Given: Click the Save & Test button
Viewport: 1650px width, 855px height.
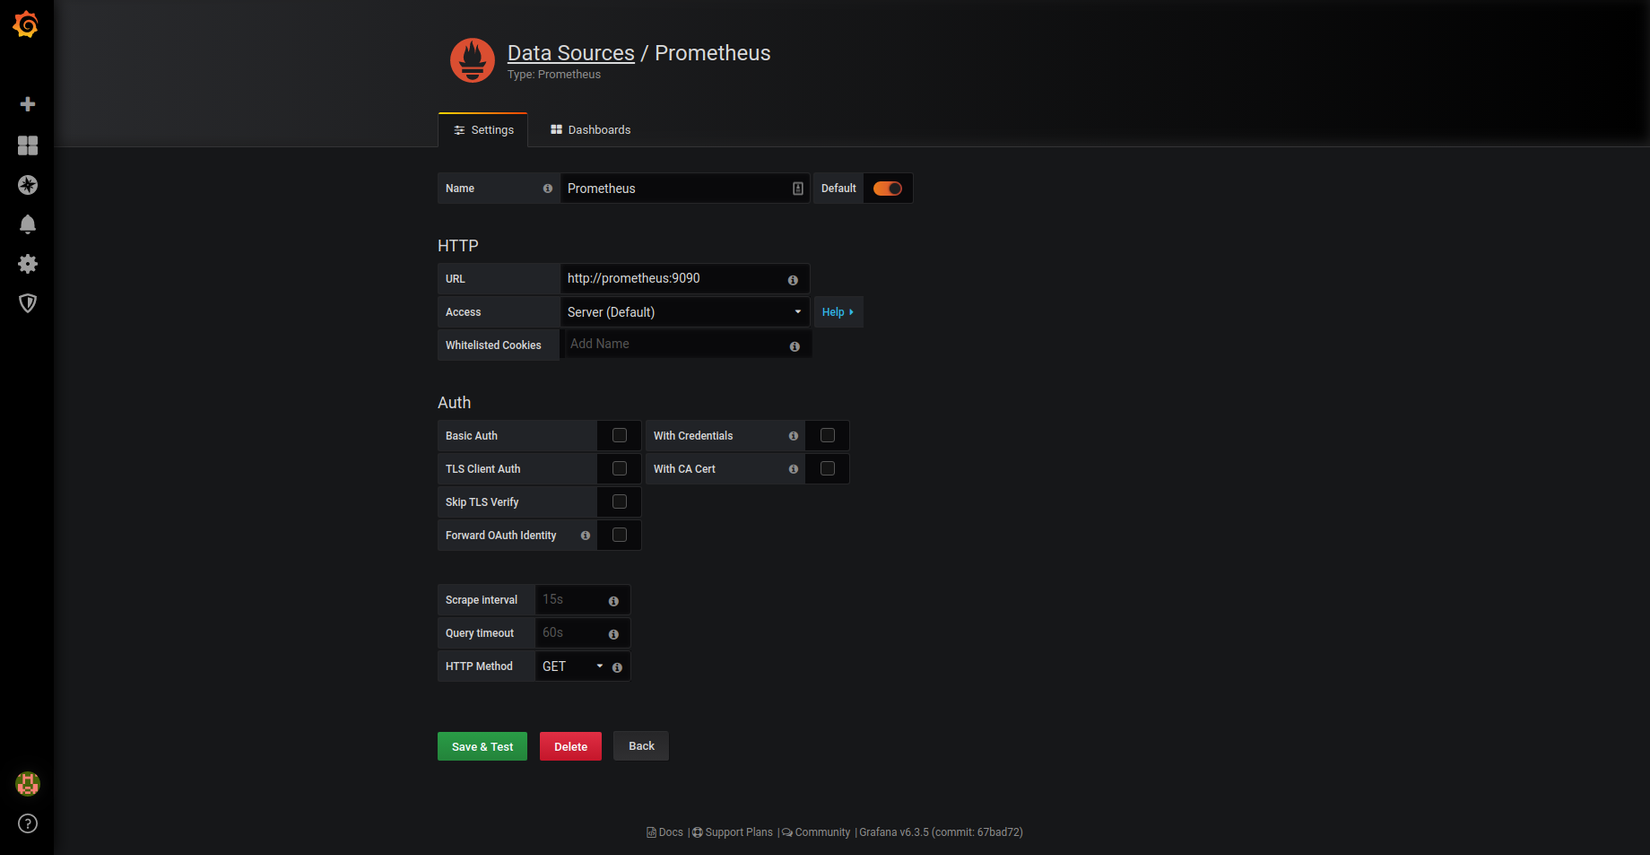Looking at the screenshot, I should coord(482,747).
